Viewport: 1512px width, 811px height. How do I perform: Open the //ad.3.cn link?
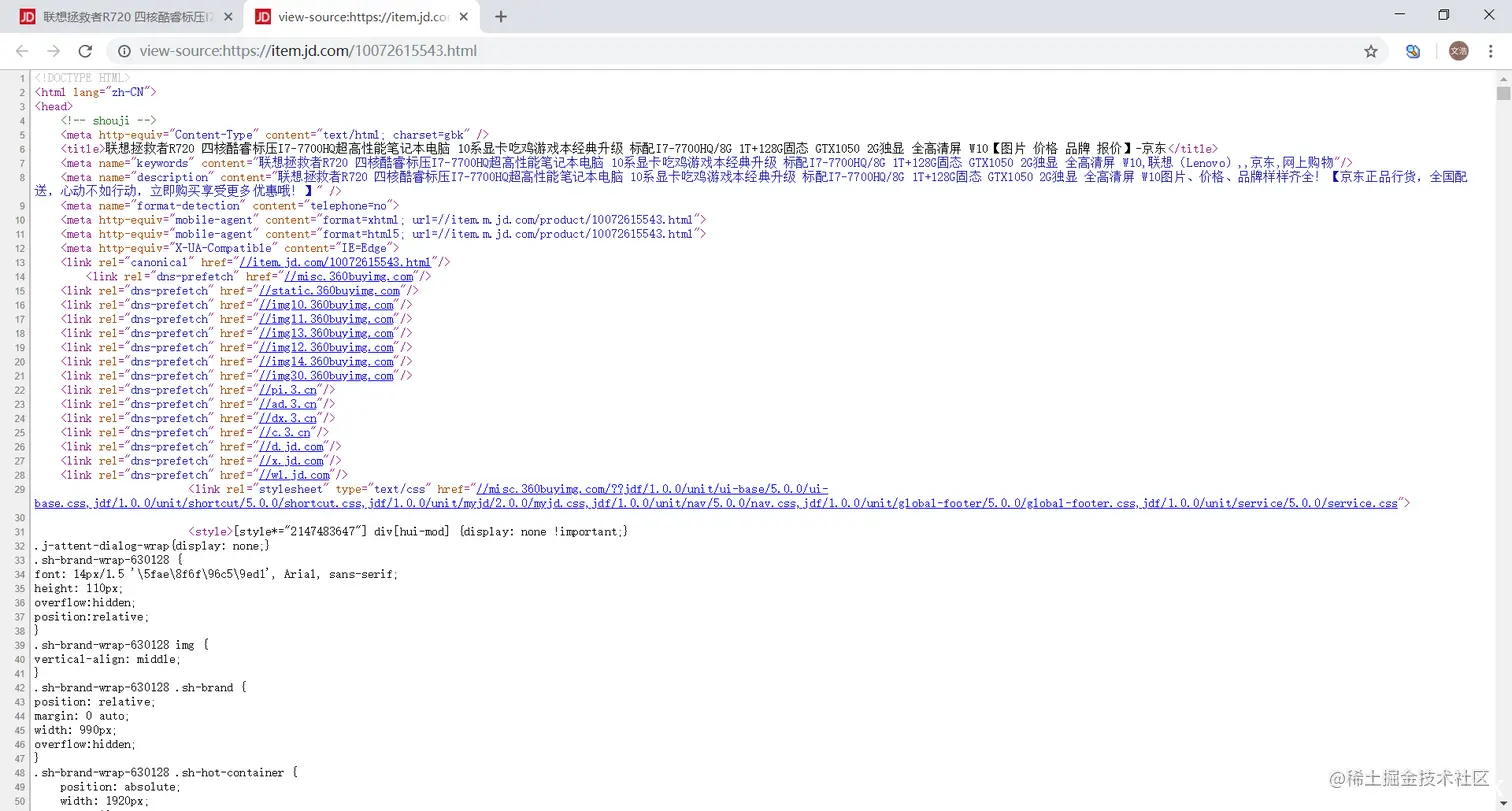pos(287,404)
